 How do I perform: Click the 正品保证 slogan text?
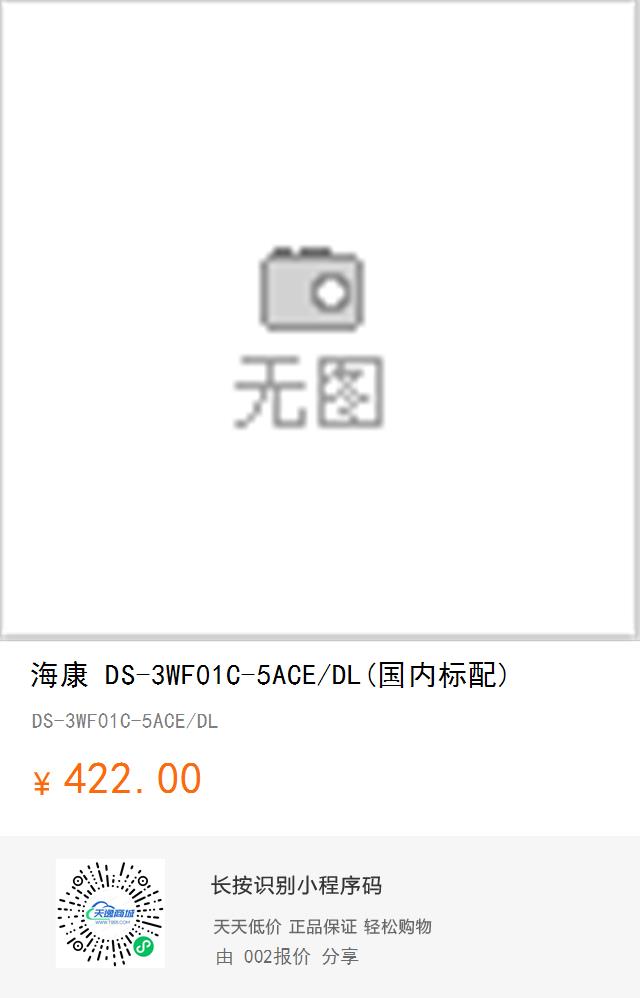point(323,927)
